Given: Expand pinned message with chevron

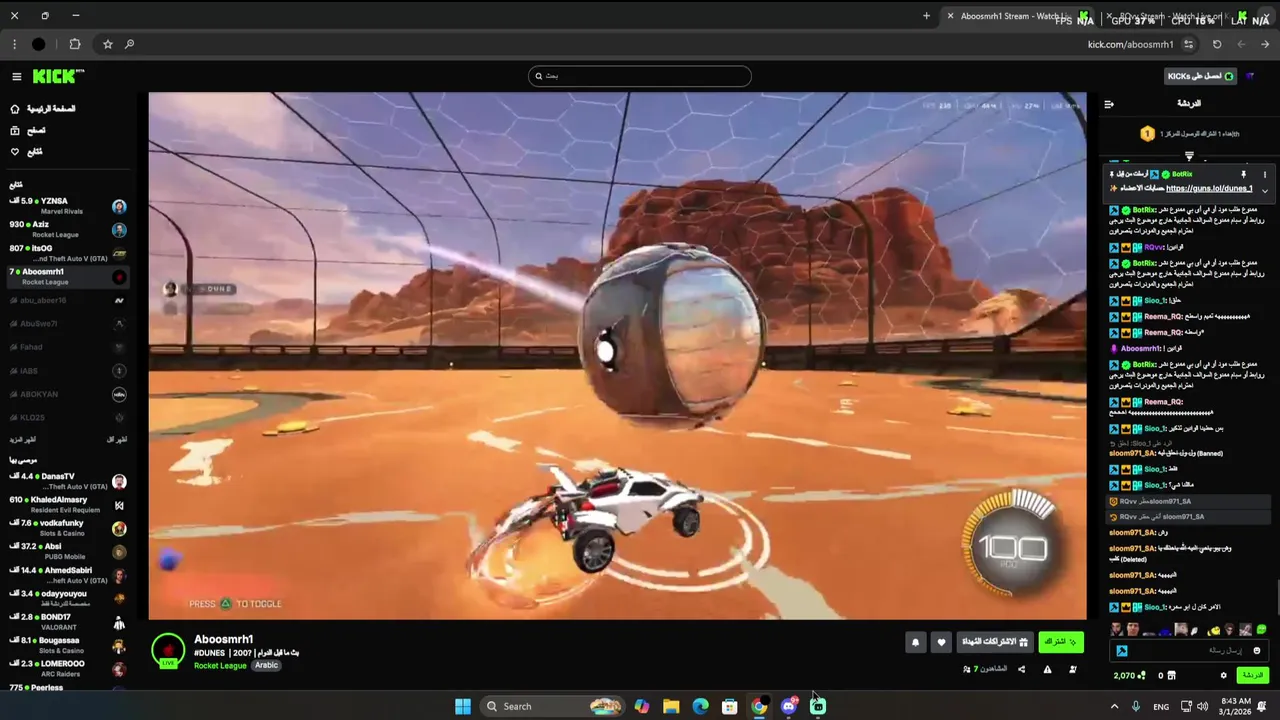Looking at the screenshot, I should (1264, 190).
